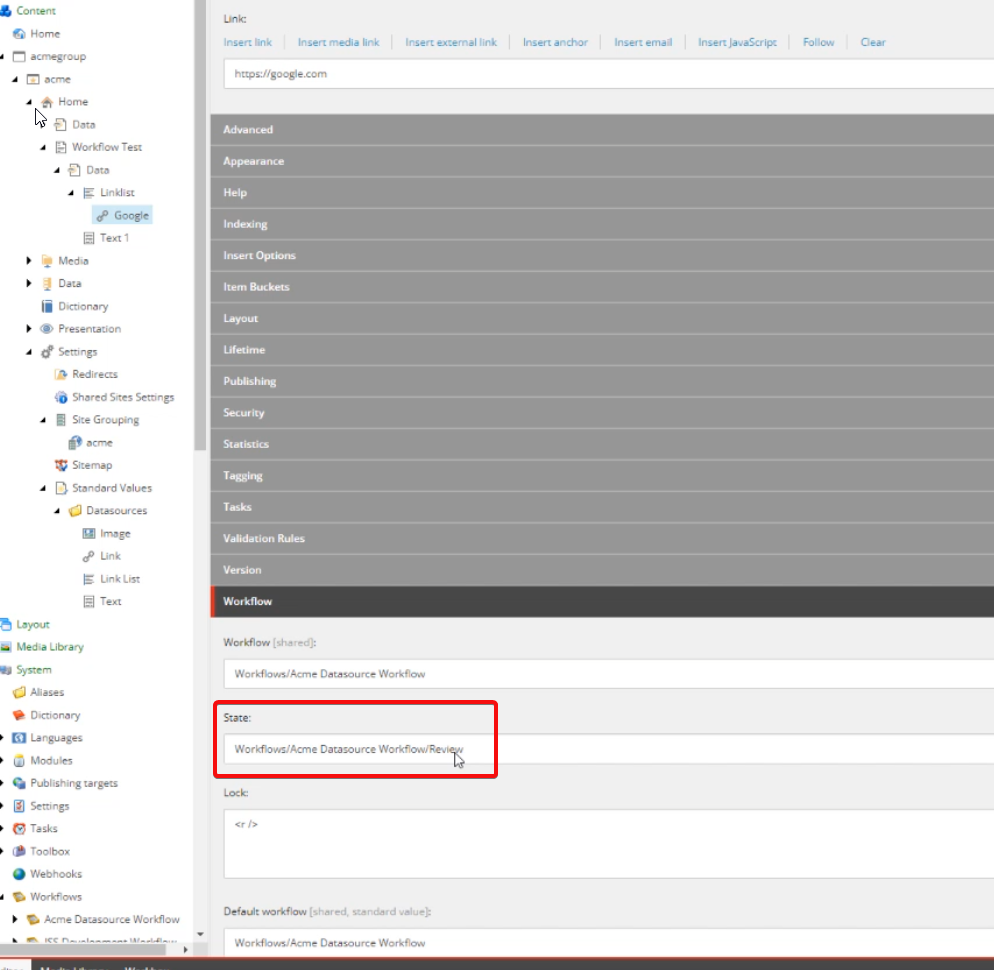Collapse the Site Grouping node
The width and height of the screenshot is (994, 970).
coord(43,420)
